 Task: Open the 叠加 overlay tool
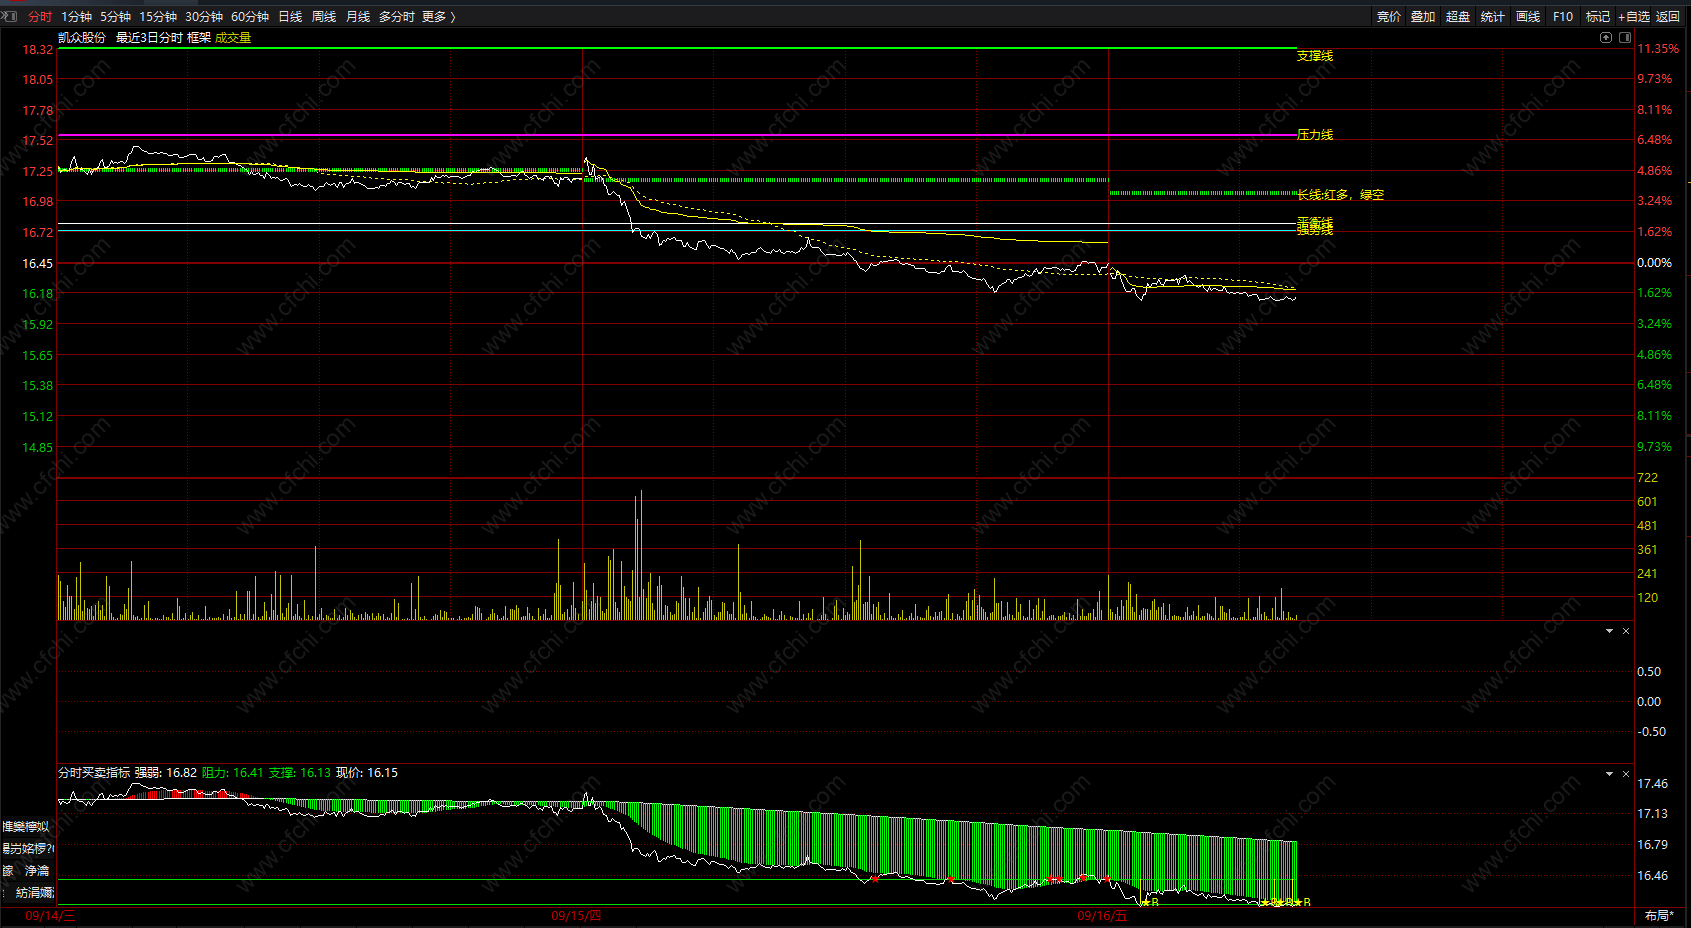pos(1423,17)
